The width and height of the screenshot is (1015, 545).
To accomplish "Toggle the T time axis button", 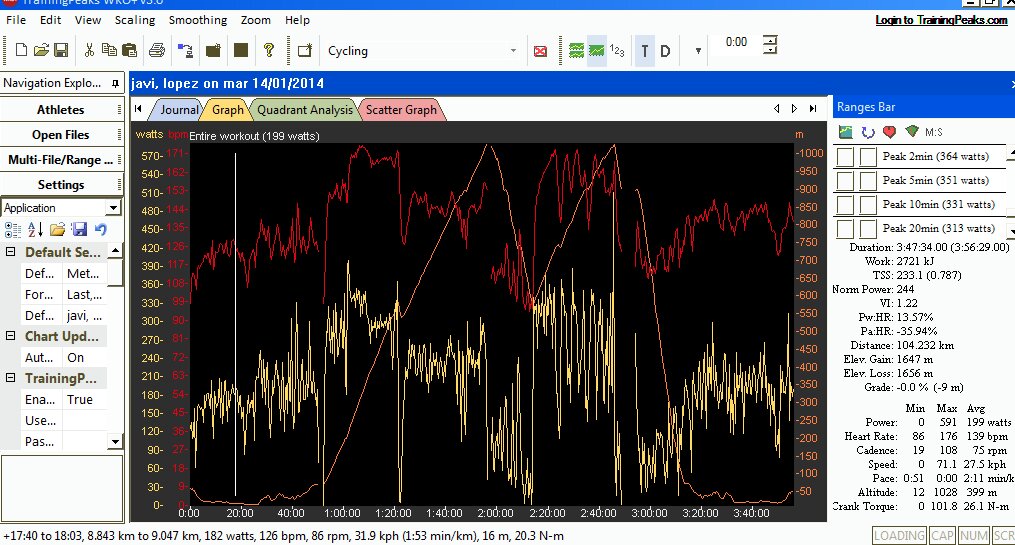I will pos(645,51).
